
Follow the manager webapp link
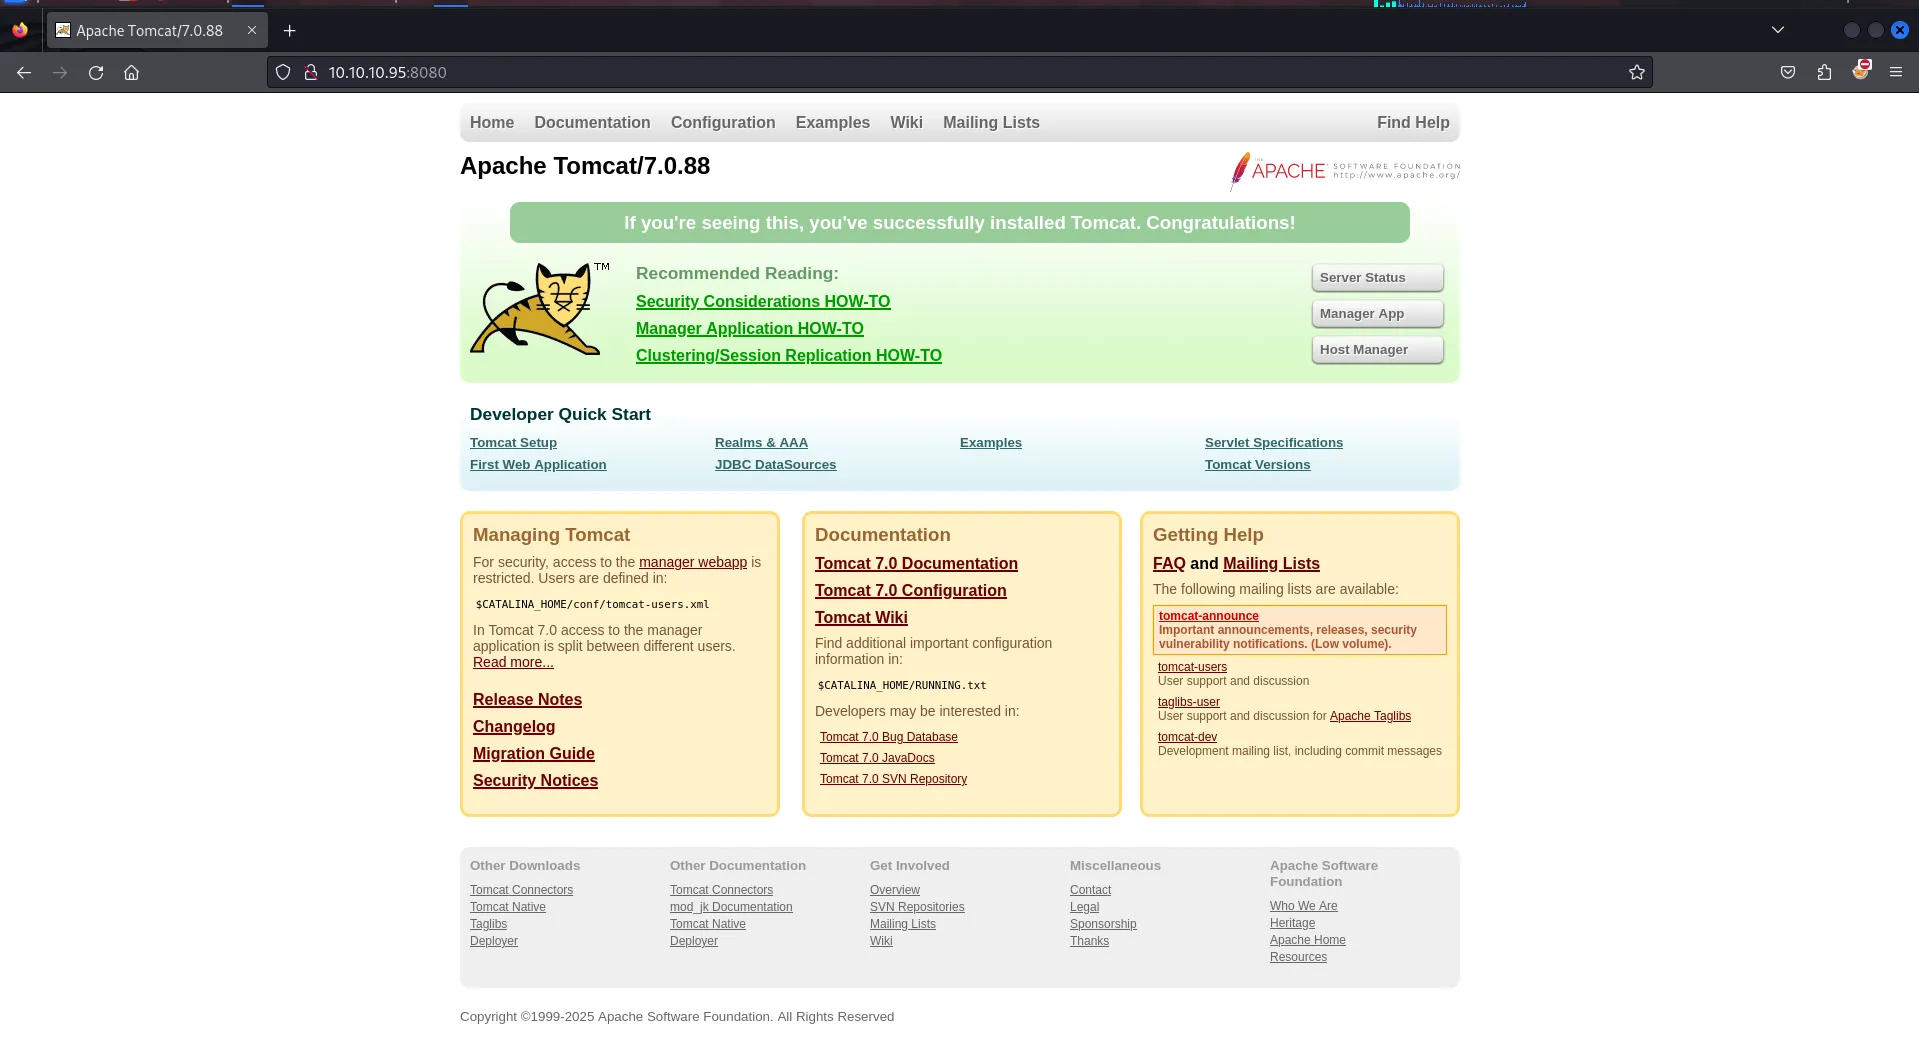[x=693, y=562]
